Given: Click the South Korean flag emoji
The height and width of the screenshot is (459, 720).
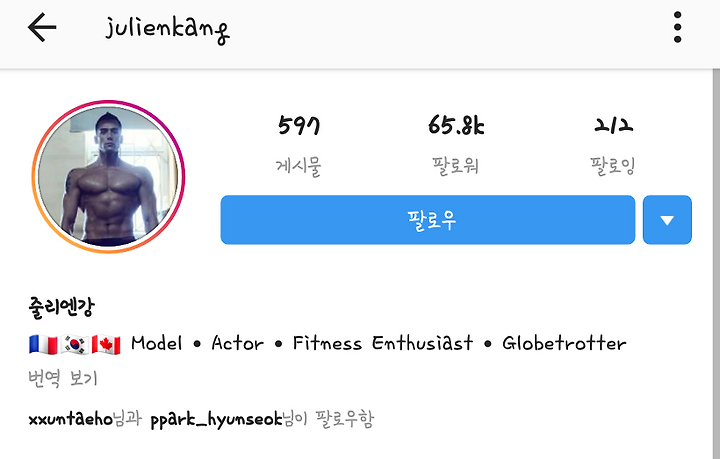Looking at the screenshot, I should coord(75,345).
